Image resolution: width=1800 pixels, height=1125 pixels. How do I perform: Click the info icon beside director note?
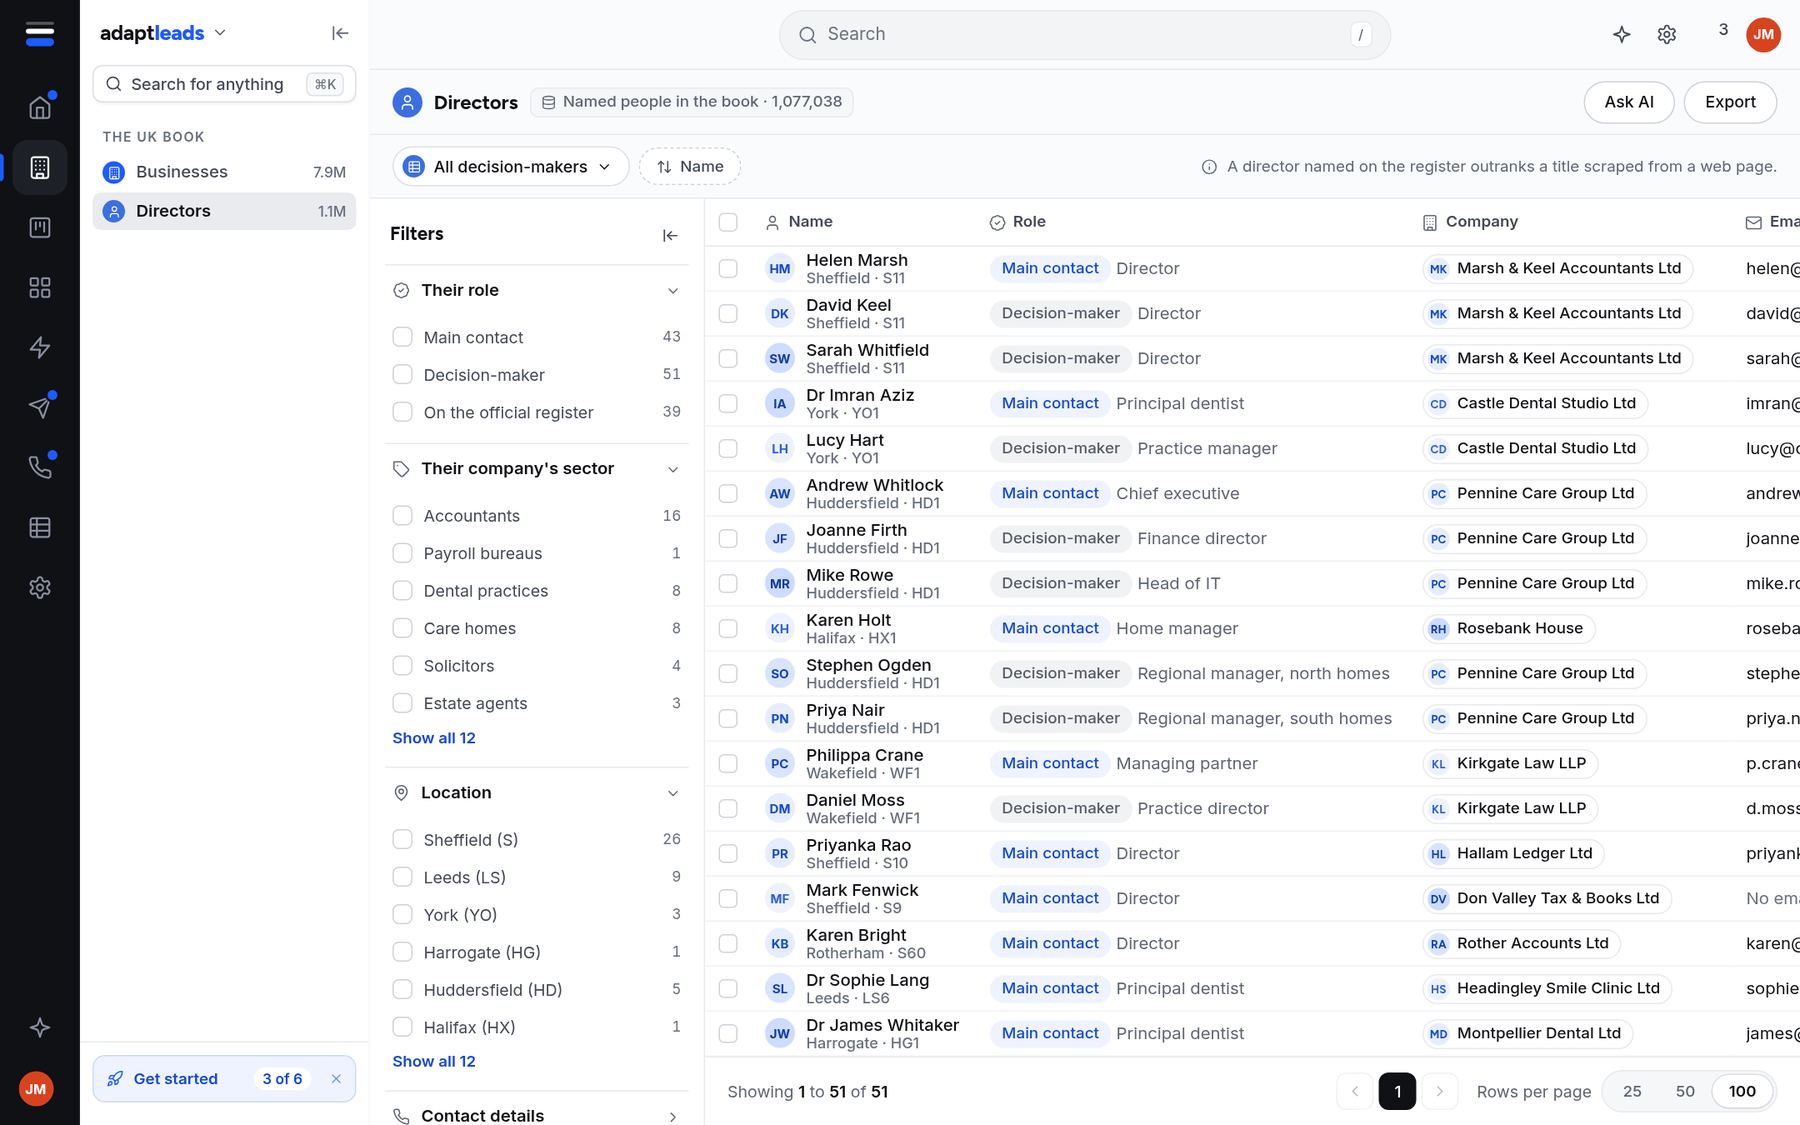(x=1209, y=167)
